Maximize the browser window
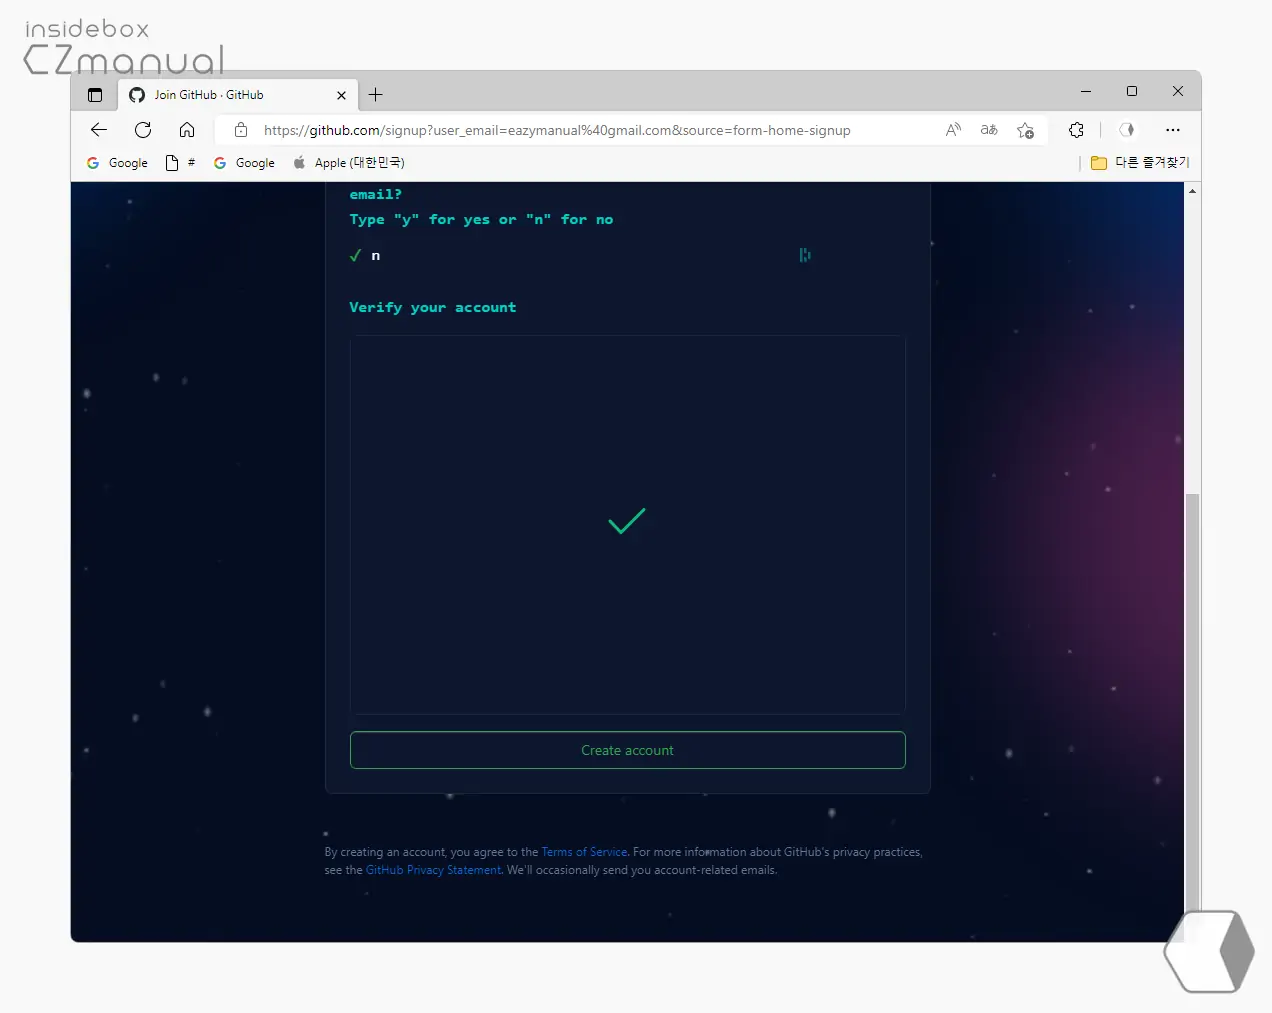Image resolution: width=1272 pixels, height=1013 pixels. point(1132,91)
